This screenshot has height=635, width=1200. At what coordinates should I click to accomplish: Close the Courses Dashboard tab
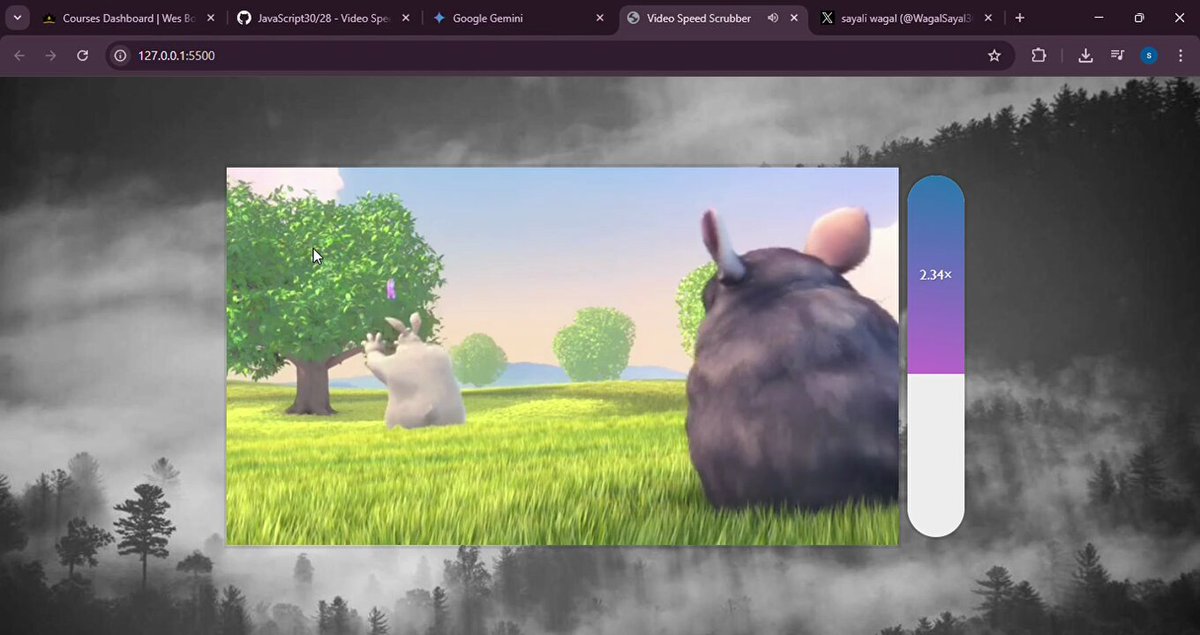tap(209, 18)
